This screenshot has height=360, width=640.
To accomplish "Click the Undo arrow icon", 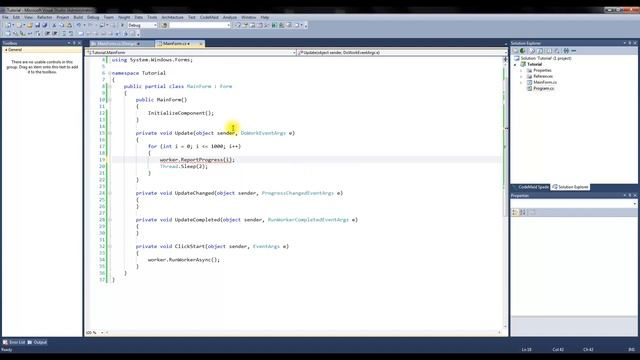I will (x=78, y=25).
